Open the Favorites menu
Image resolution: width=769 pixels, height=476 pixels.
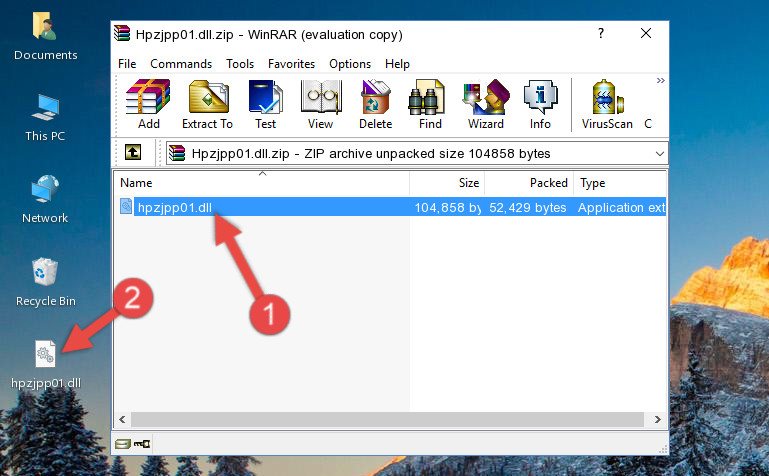pyautogui.click(x=291, y=64)
